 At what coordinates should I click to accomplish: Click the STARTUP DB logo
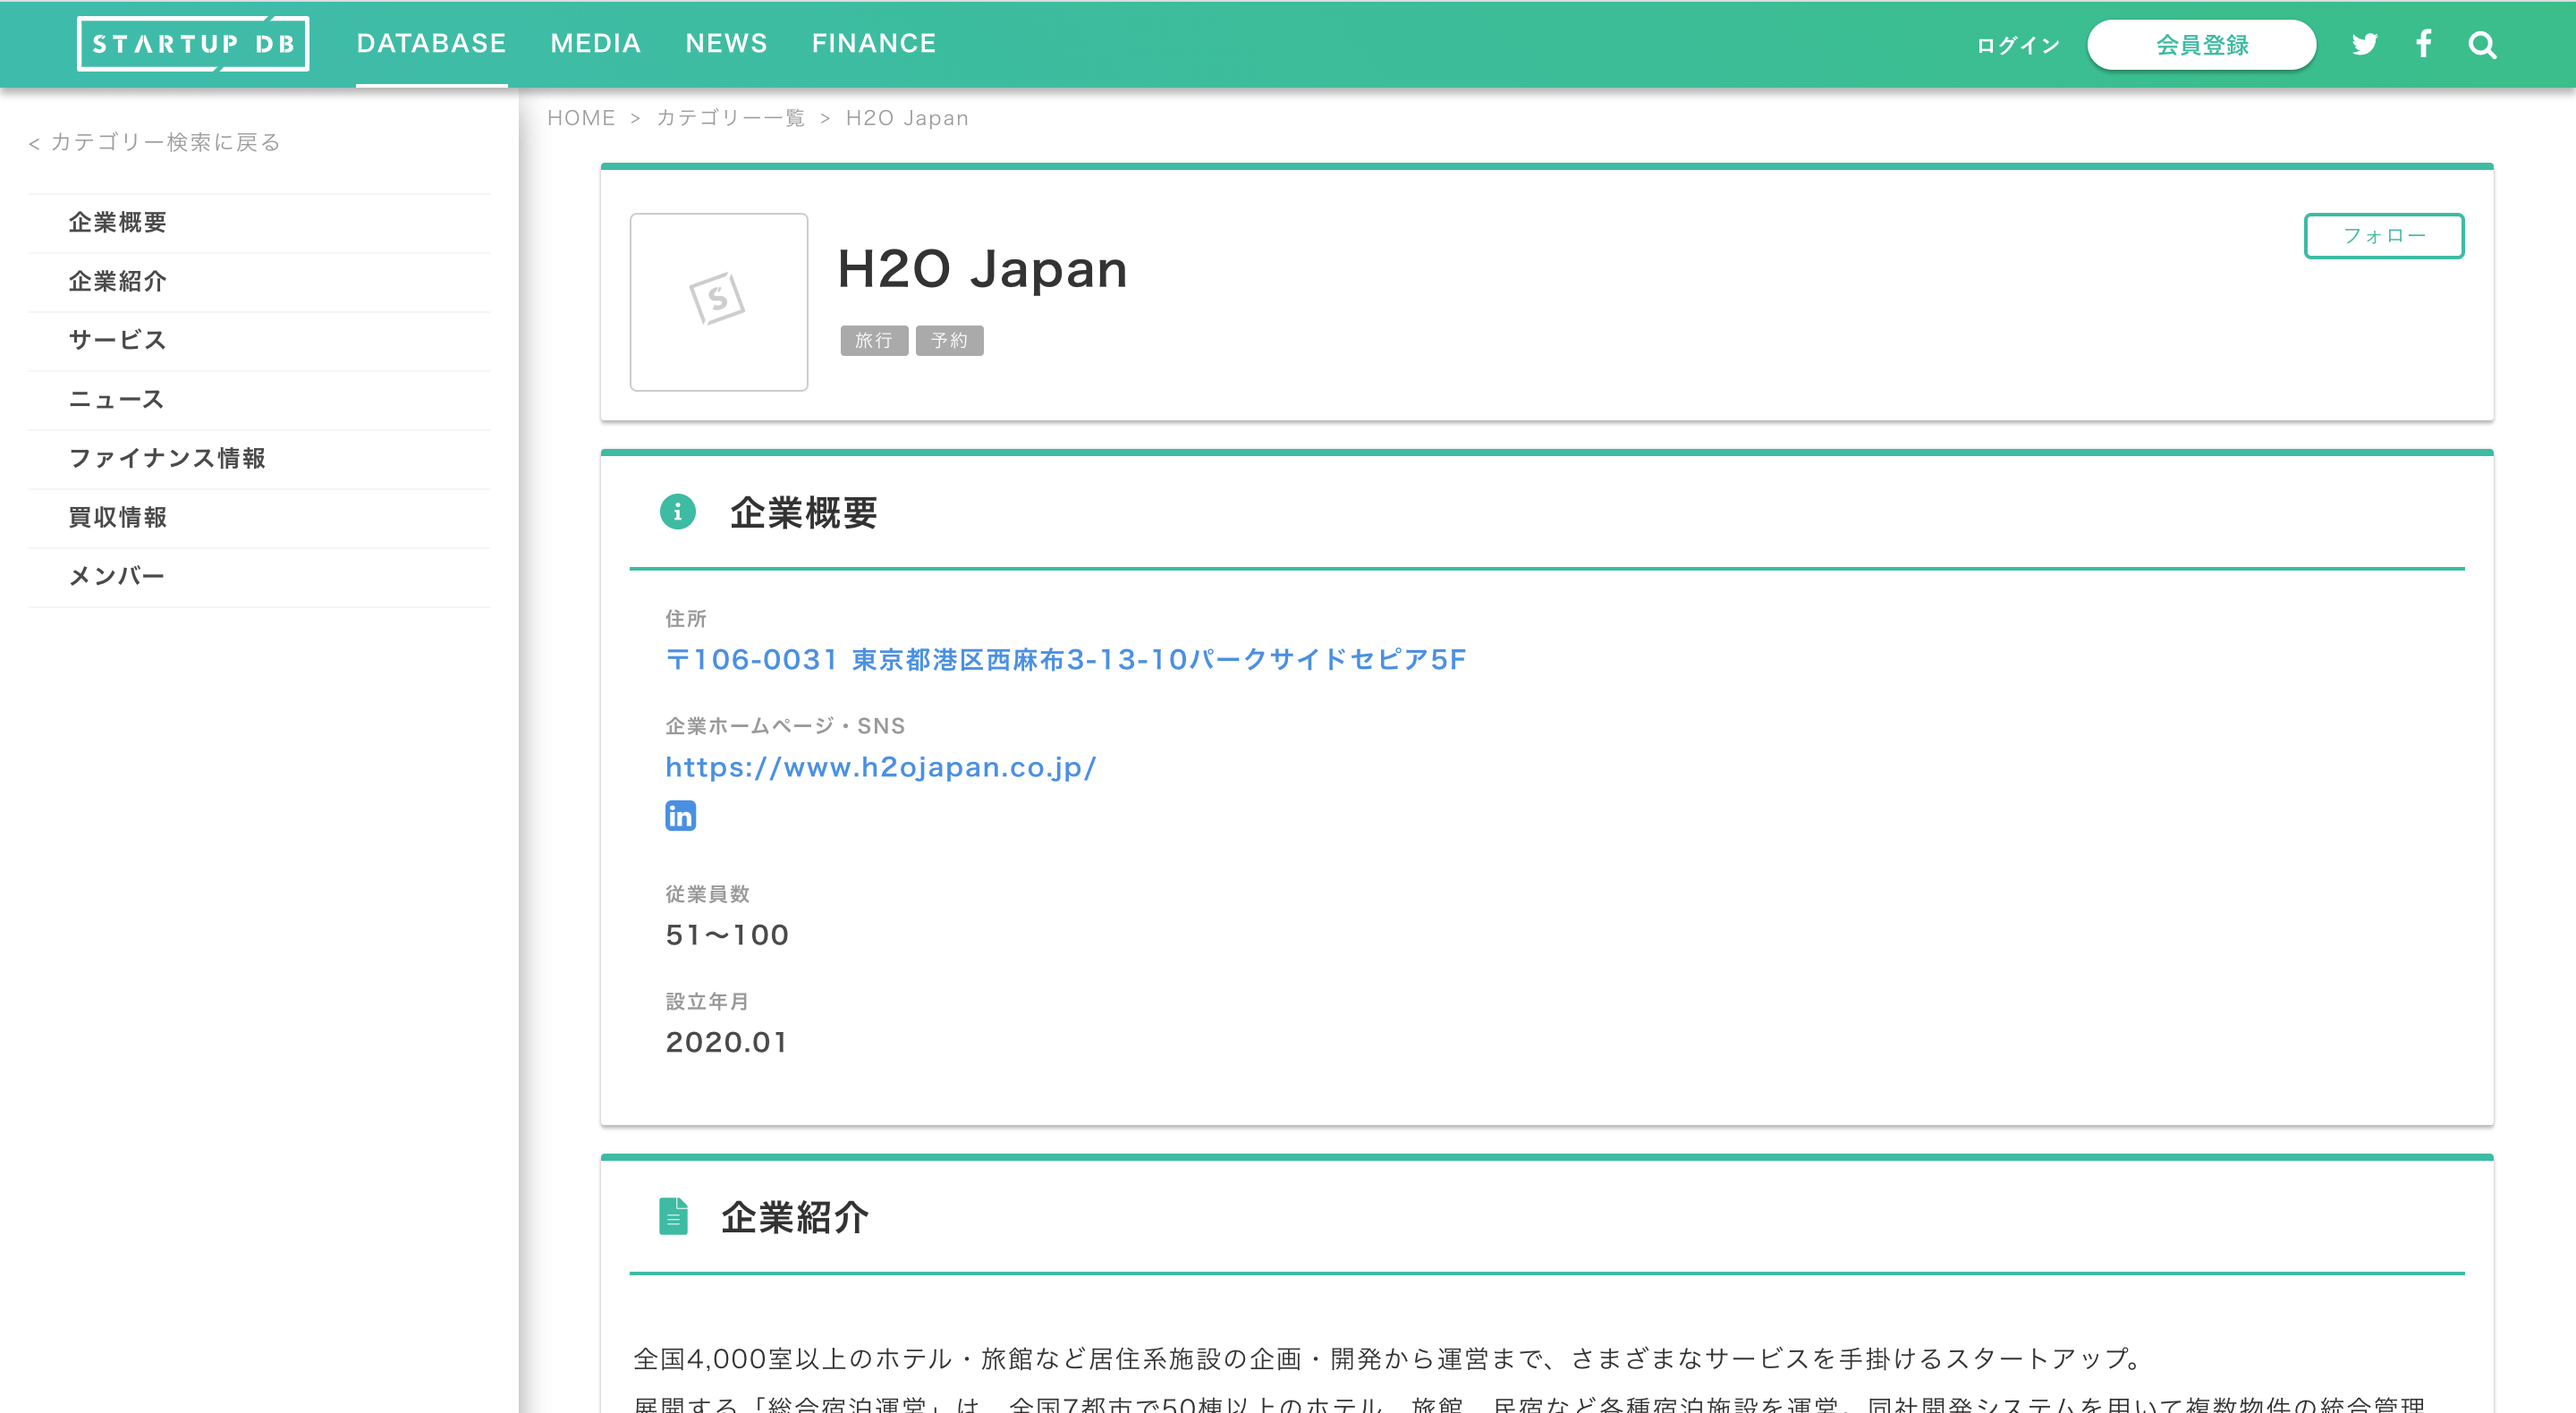click(193, 44)
